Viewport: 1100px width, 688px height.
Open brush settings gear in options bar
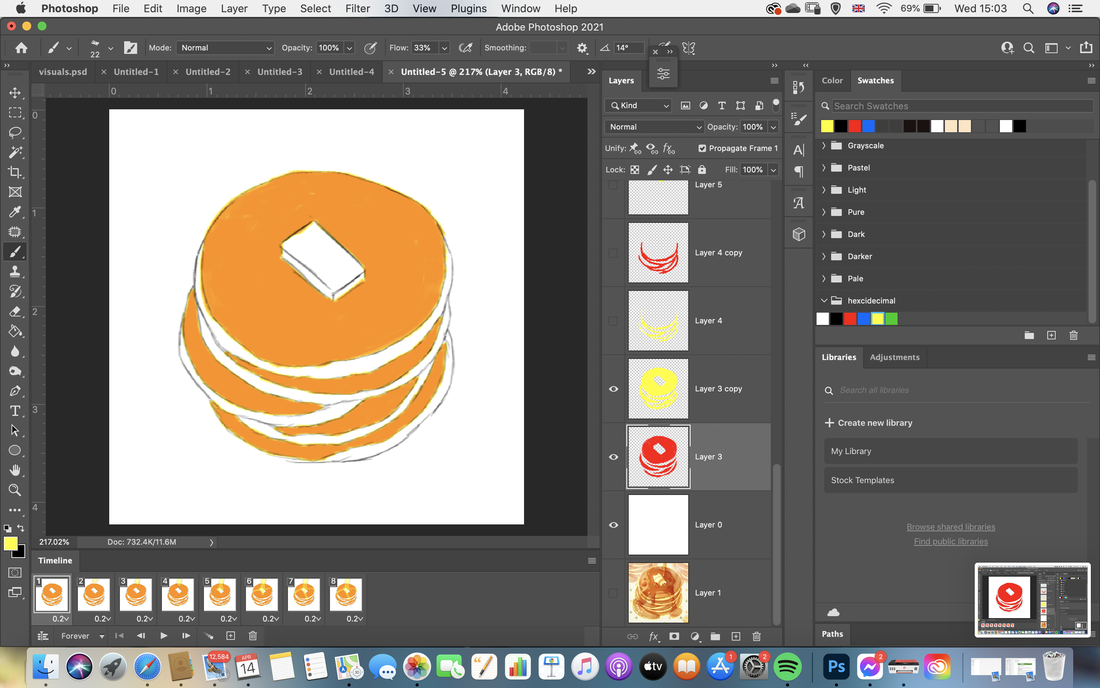coord(582,48)
